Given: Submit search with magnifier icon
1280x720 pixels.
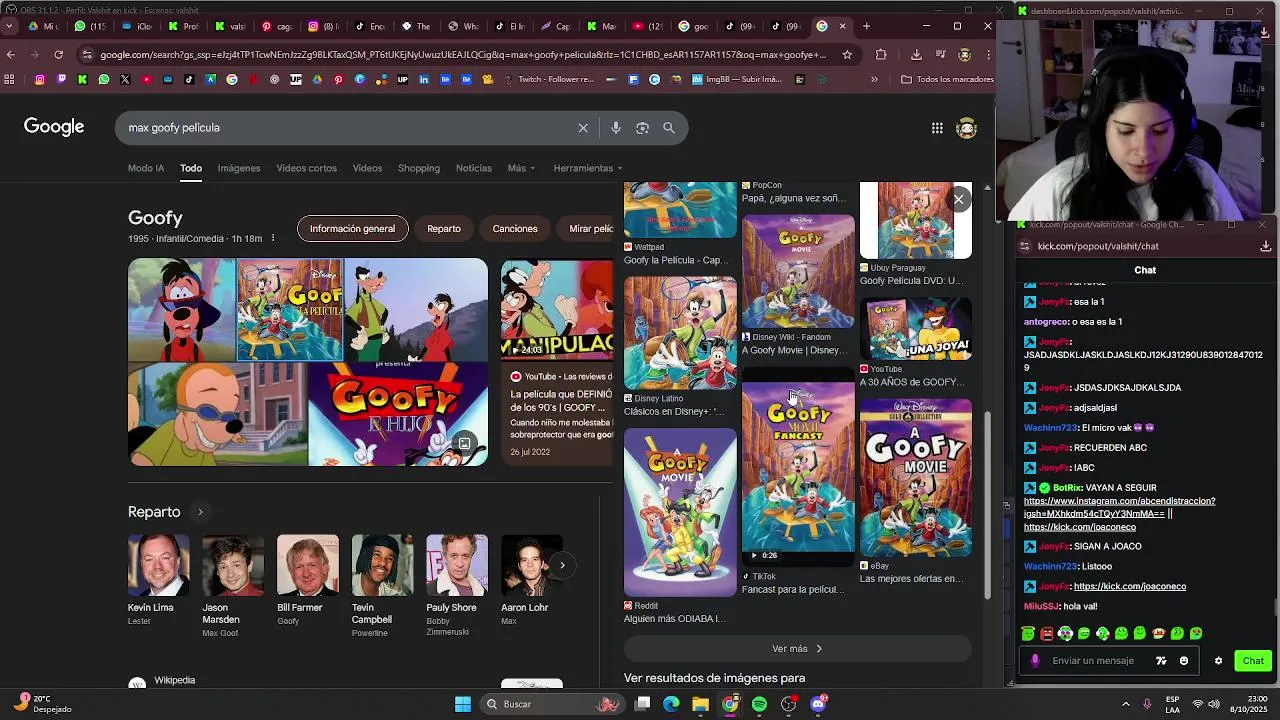Looking at the screenshot, I should (669, 128).
